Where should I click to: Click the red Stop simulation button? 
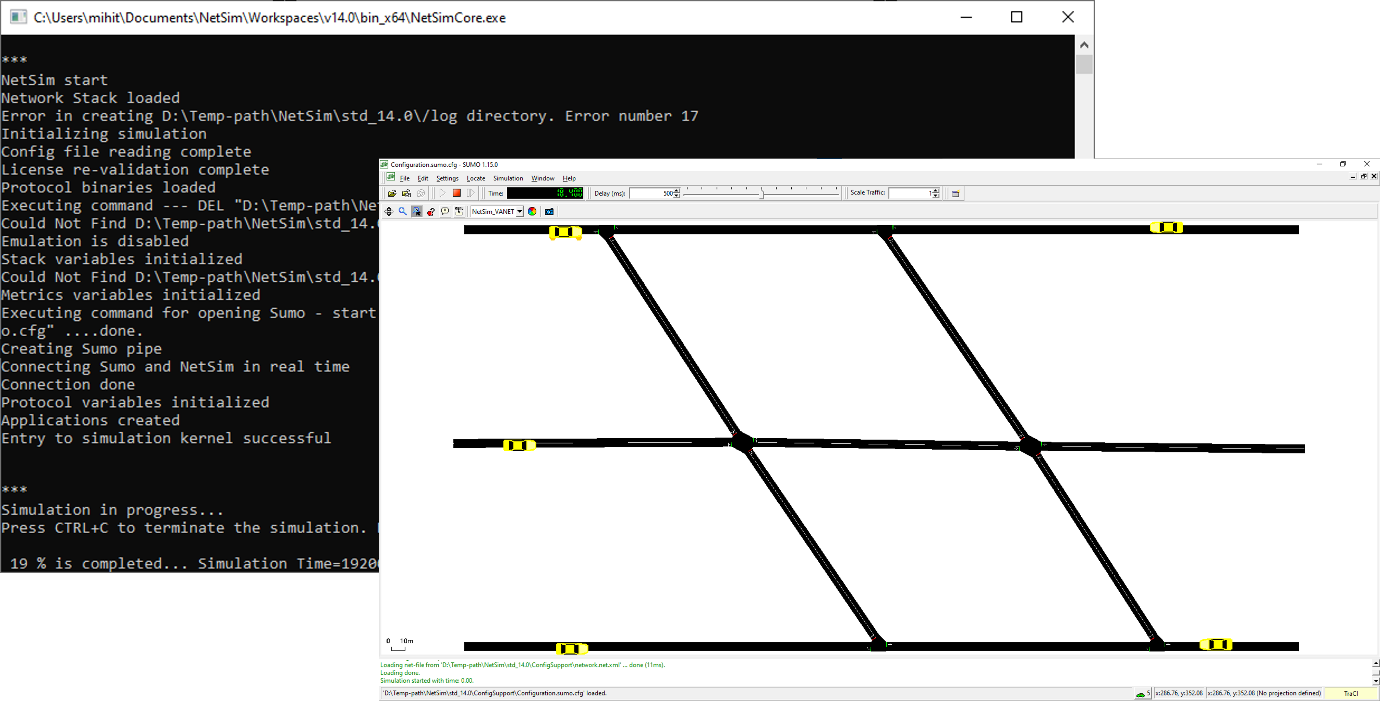456,193
